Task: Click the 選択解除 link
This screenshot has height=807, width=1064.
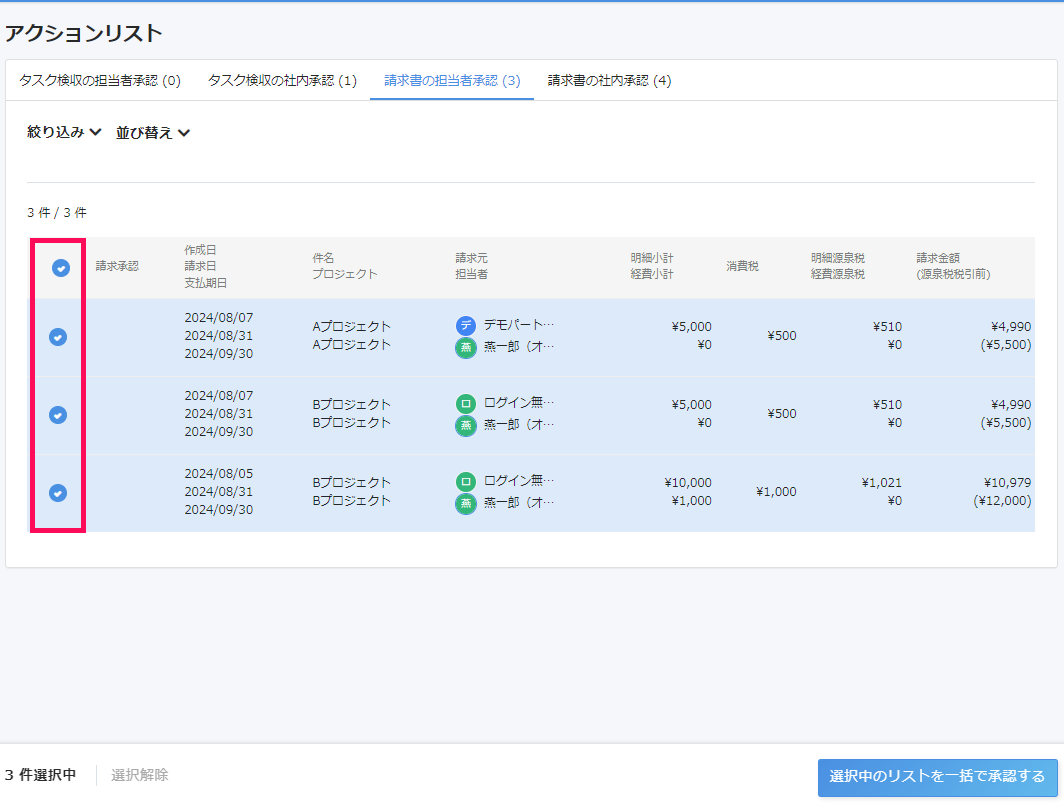Action: 140,775
